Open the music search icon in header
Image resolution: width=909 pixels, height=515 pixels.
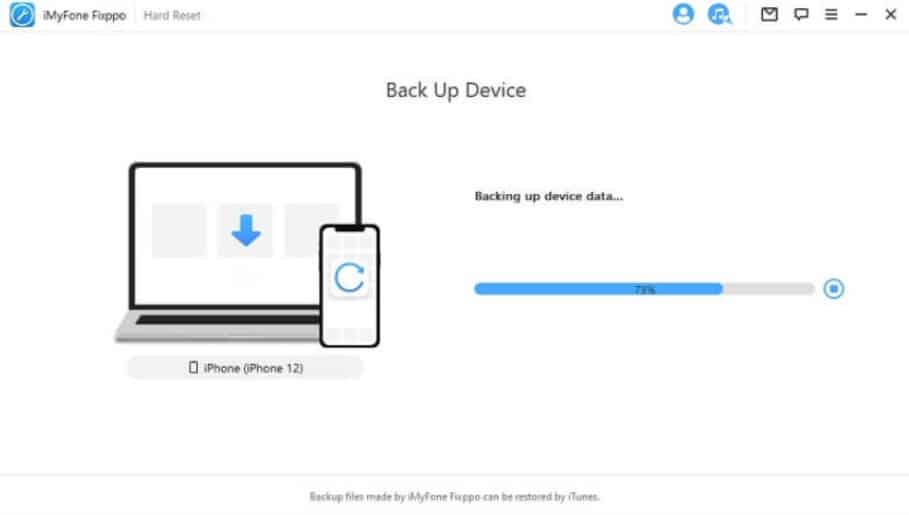point(719,14)
